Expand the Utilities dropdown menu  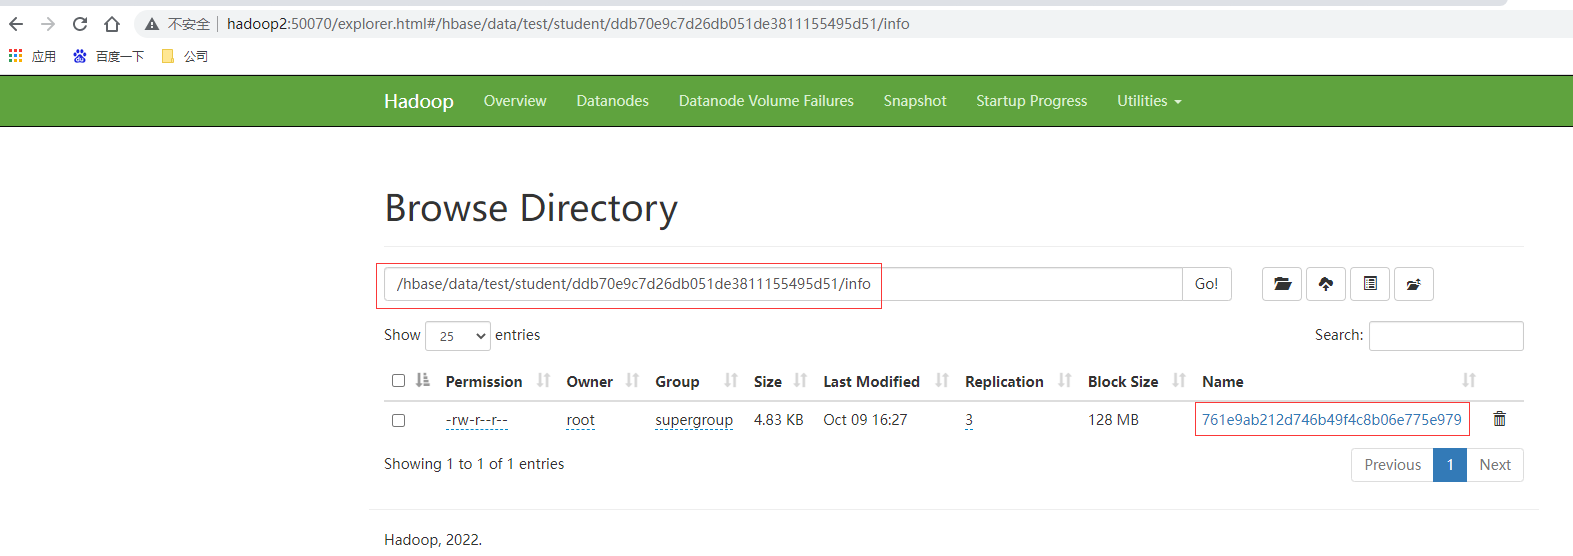click(1149, 101)
